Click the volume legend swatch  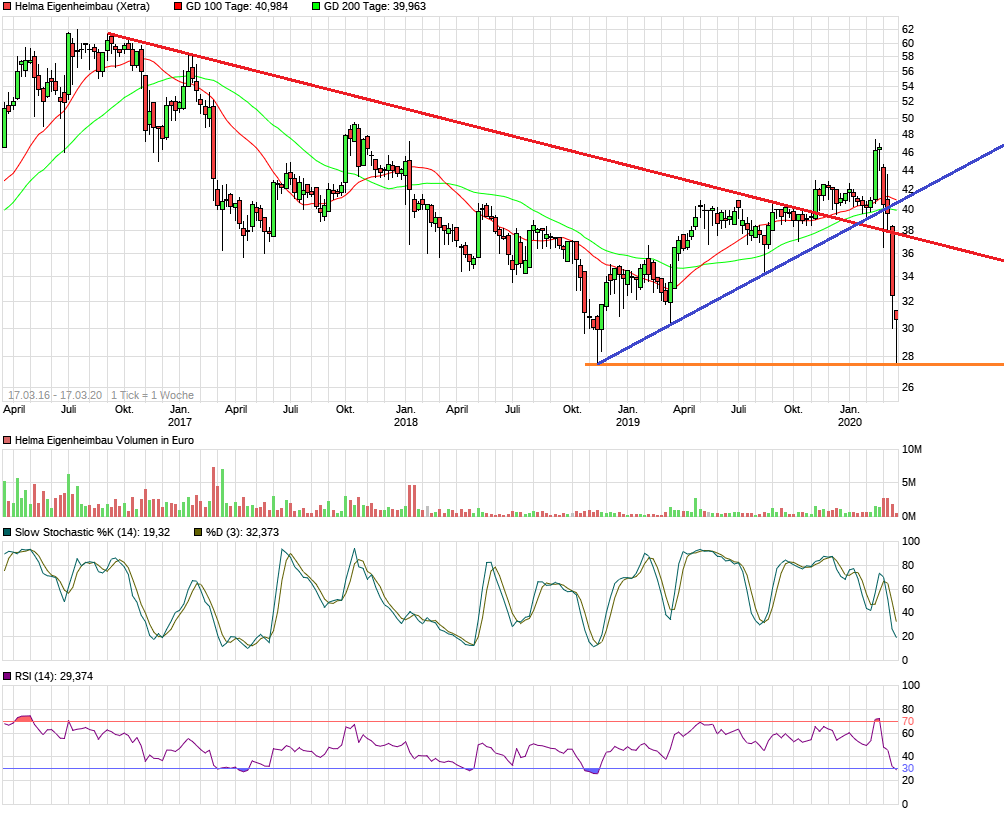coord(7,441)
